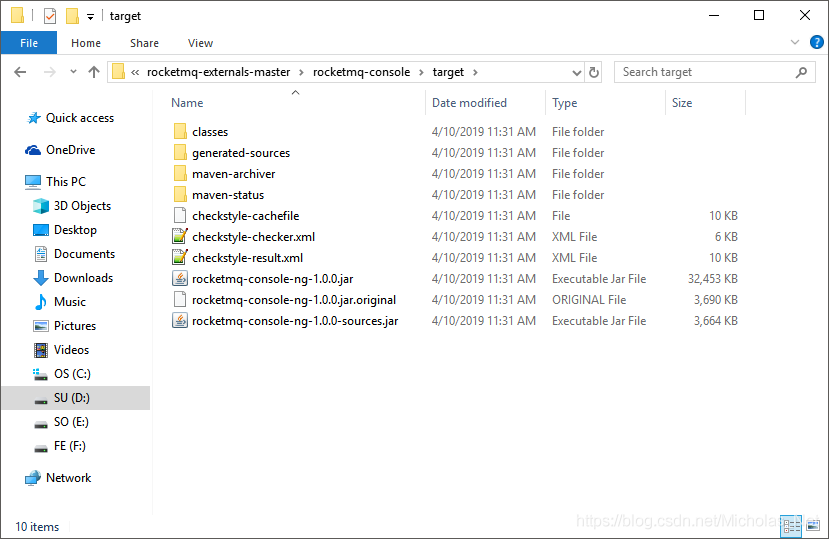
Task: Select the maven-status folder icon
Action: 180,195
